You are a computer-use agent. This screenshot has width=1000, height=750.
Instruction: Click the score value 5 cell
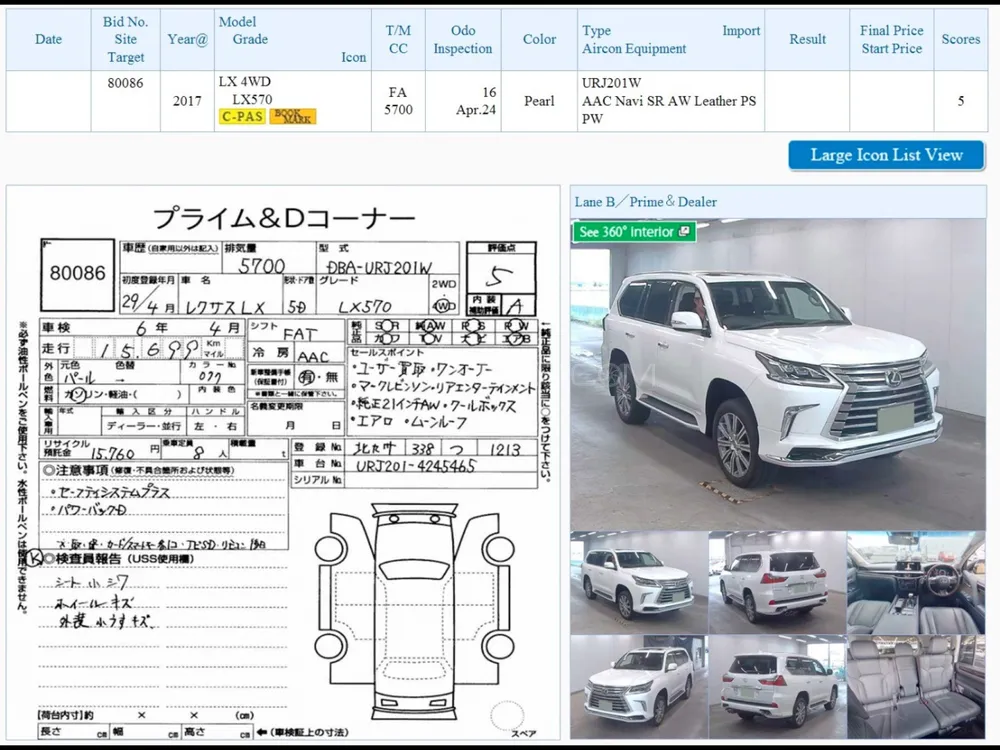click(960, 101)
